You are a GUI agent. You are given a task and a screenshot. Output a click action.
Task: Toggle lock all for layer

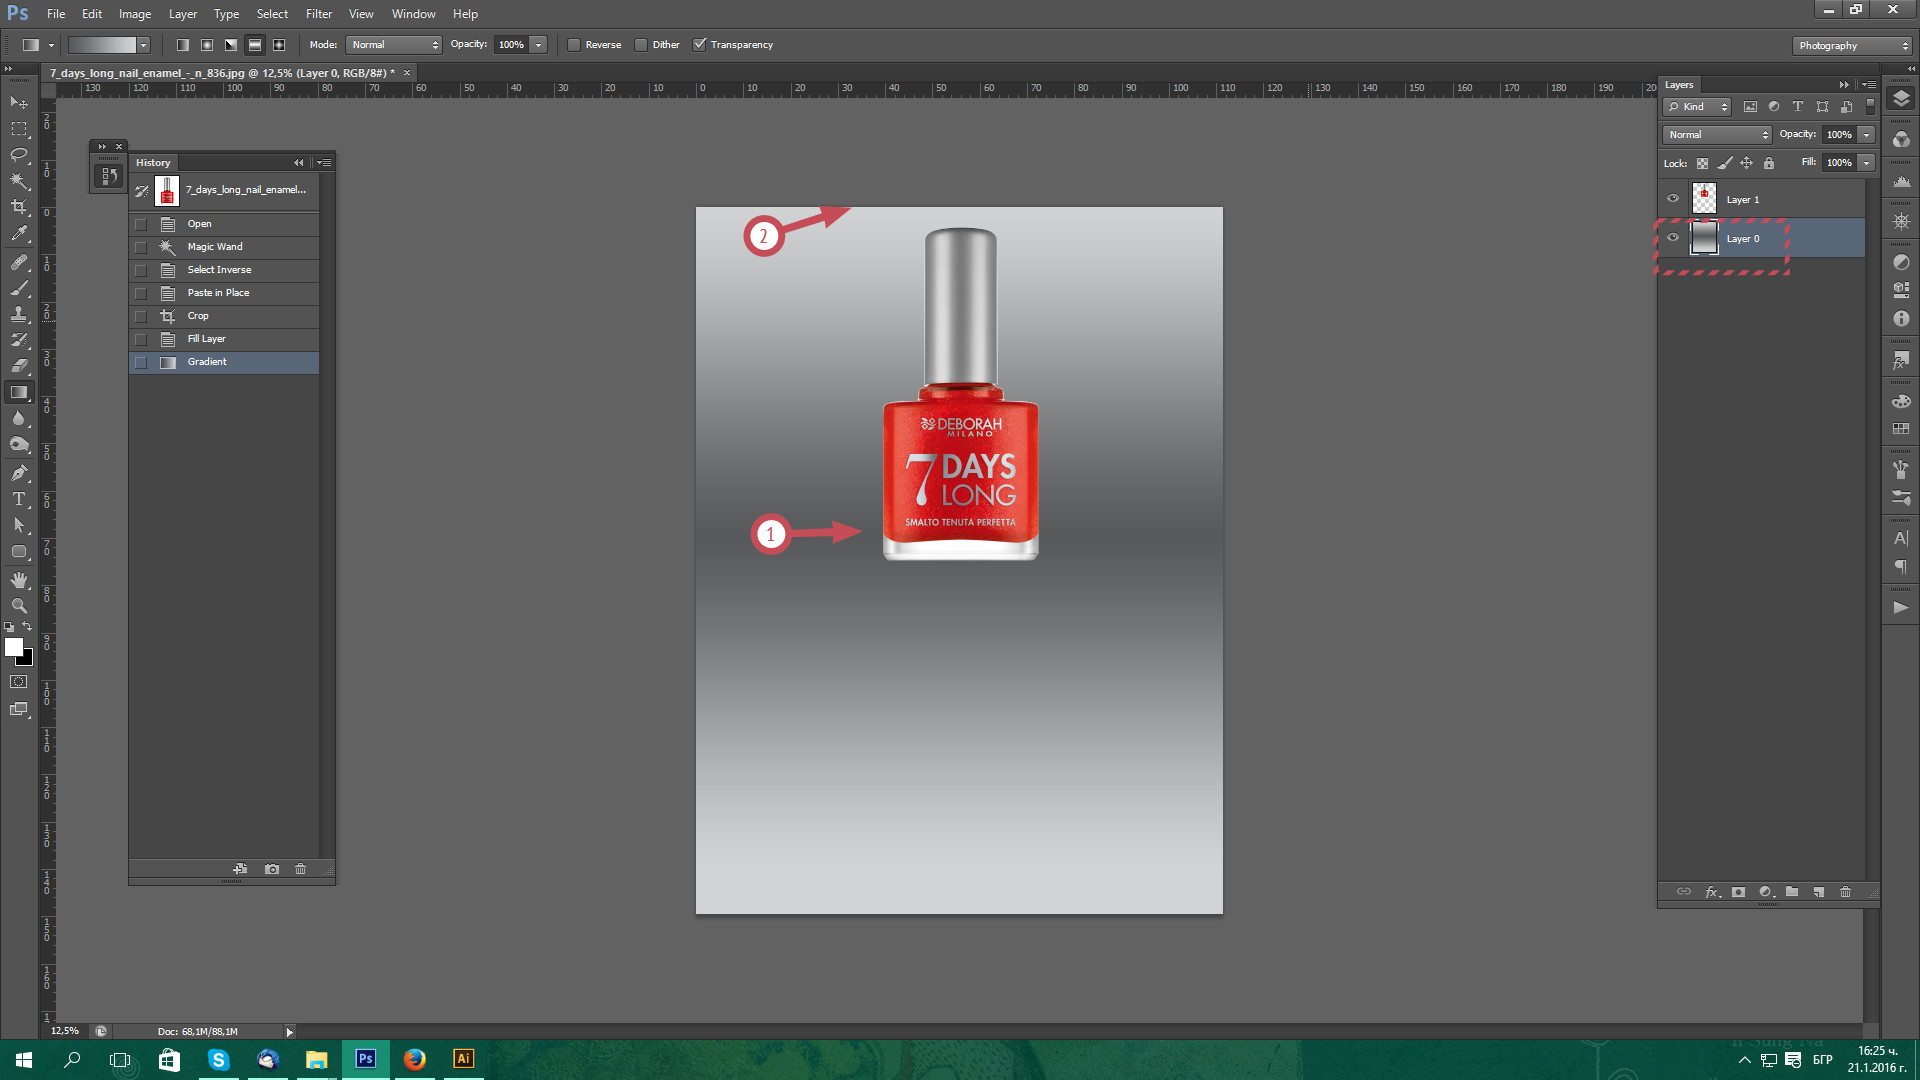coord(1769,163)
